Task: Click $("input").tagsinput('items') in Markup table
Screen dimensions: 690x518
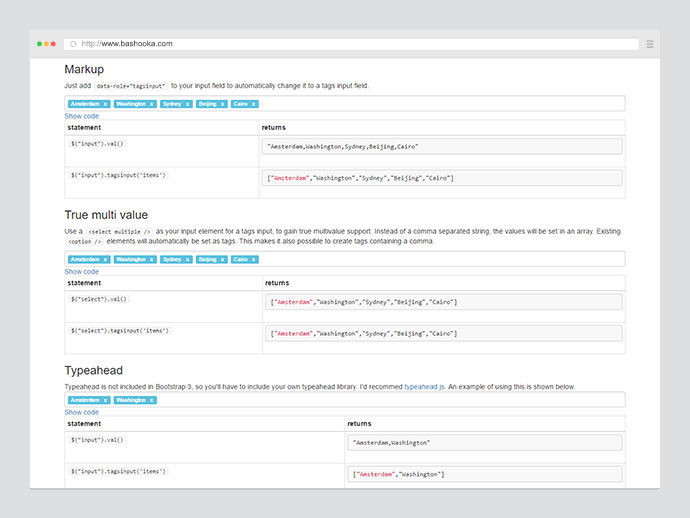Action: click(x=118, y=176)
